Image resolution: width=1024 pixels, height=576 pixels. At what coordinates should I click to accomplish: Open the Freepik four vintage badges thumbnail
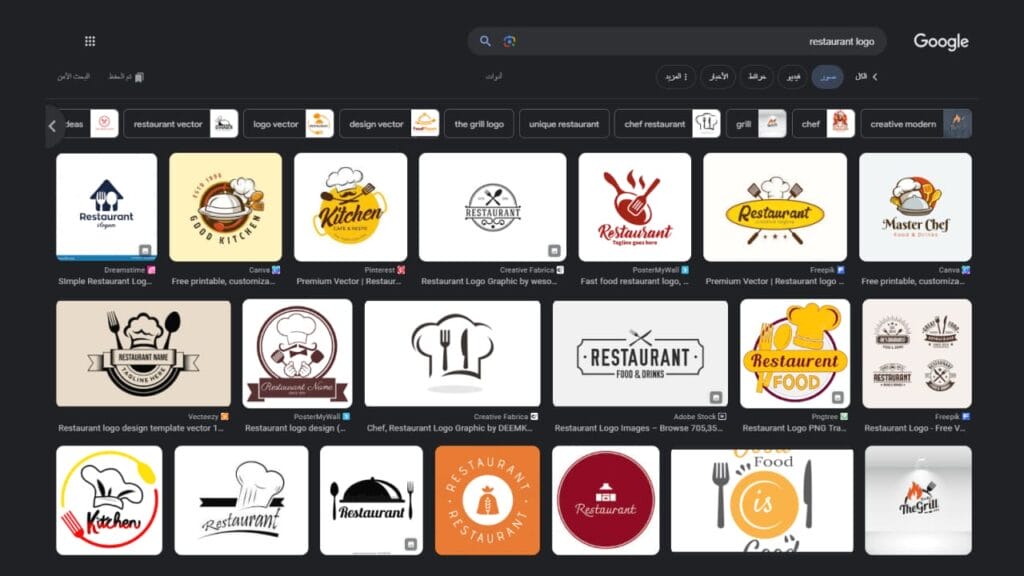coord(917,354)
